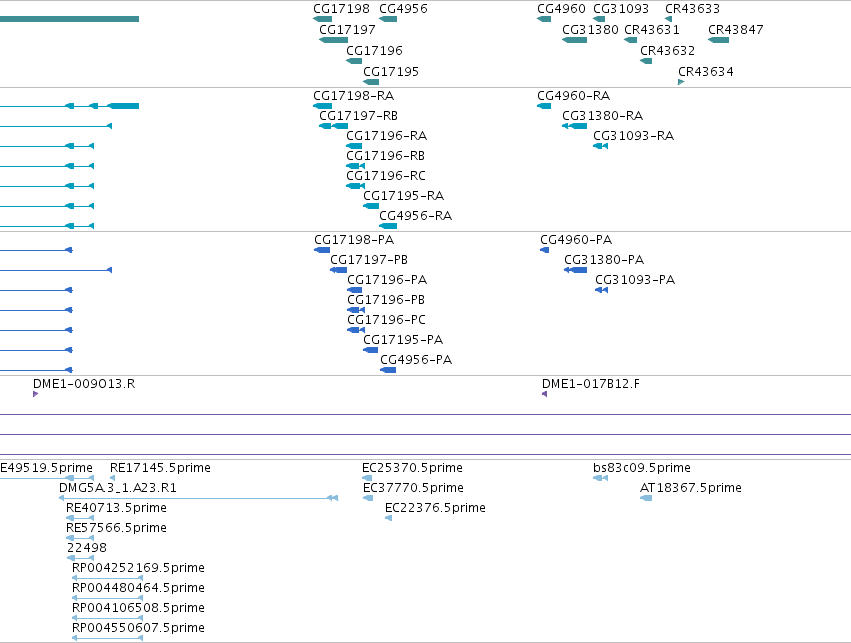Click EST RE40713.5prime
Viewport: 851px width, 643px height.
click(x=80, y=518)
